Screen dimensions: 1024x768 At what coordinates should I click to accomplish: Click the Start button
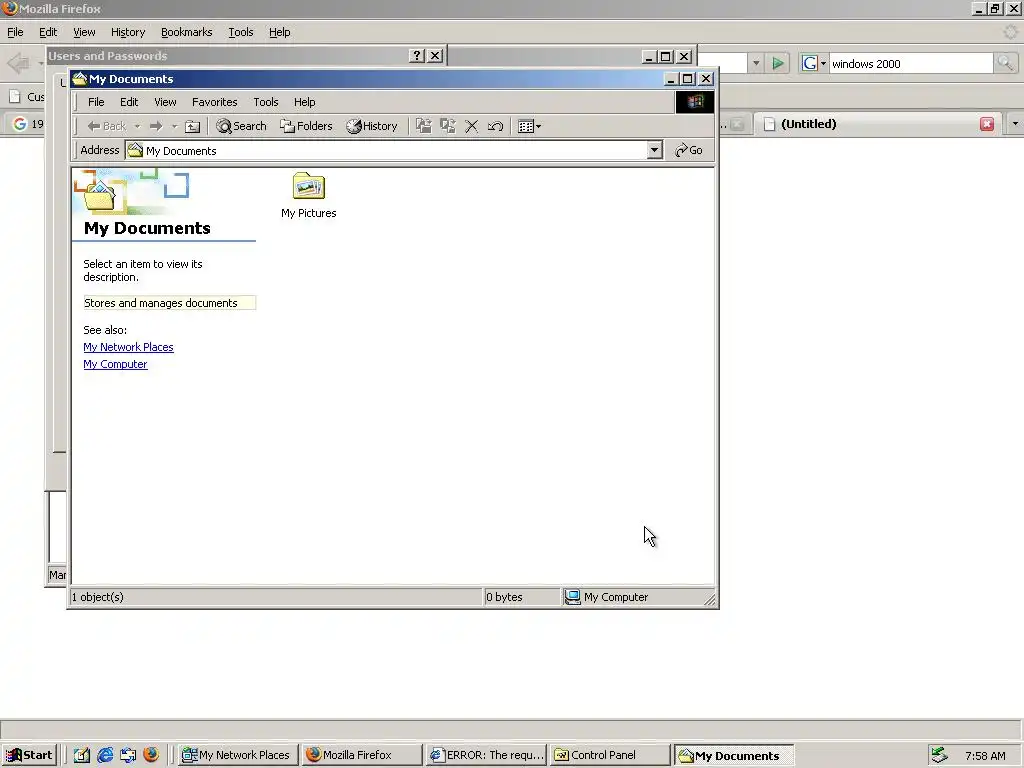click(x=30, y=755)
